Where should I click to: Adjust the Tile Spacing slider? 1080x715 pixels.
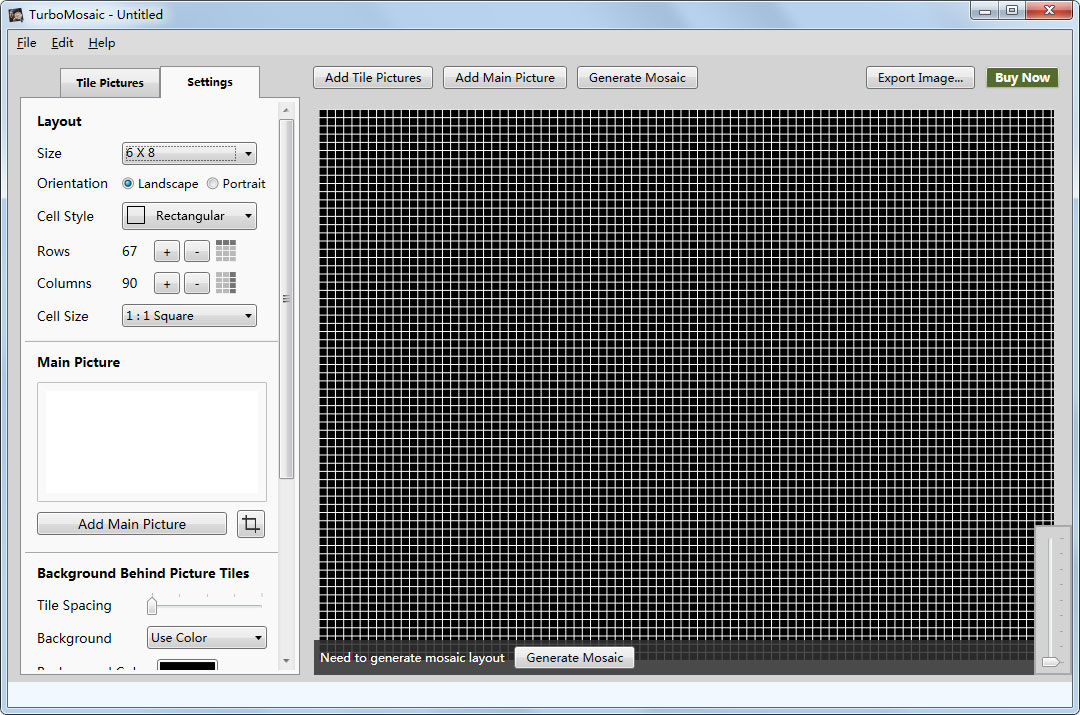click(152, 606)
